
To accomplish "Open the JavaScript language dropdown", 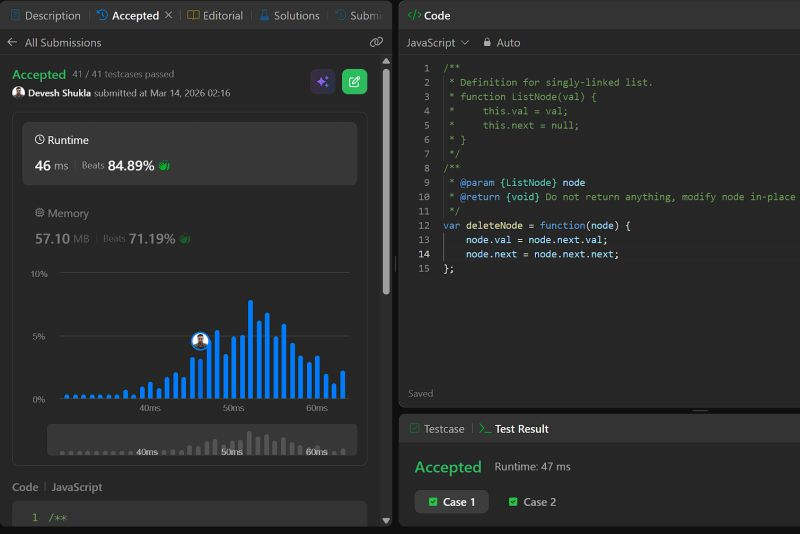I will (x=438, y=43).
